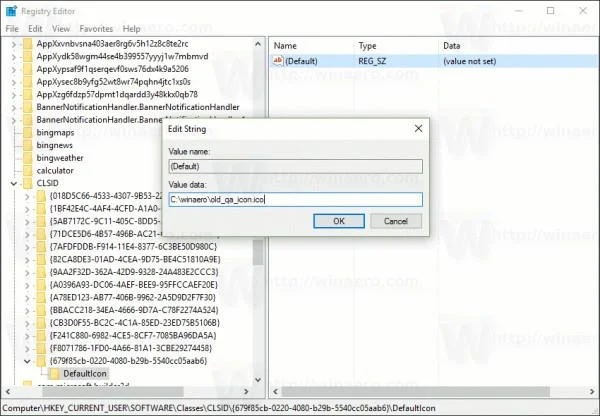This screenshot has width=600, height=416.
Task: Select the bingmaps key
Action: pos(55,133)
